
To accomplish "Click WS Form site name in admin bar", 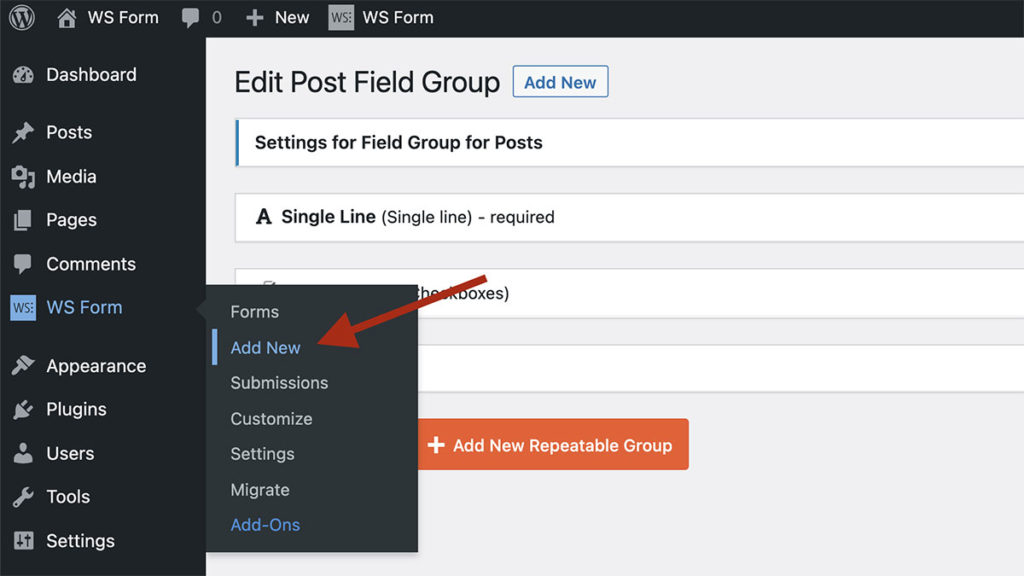I will pos(123,18).
